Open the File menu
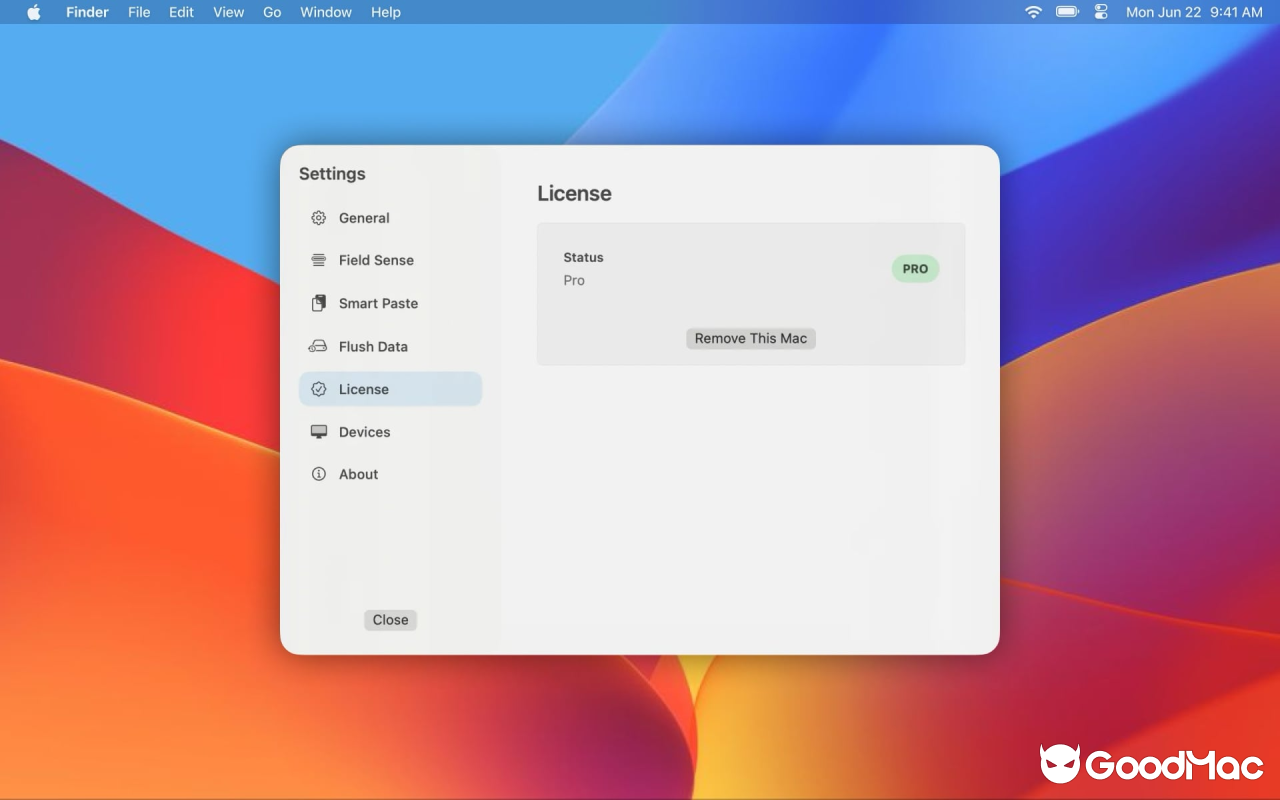The image size is (1280, 800). [x=139, y=12]
